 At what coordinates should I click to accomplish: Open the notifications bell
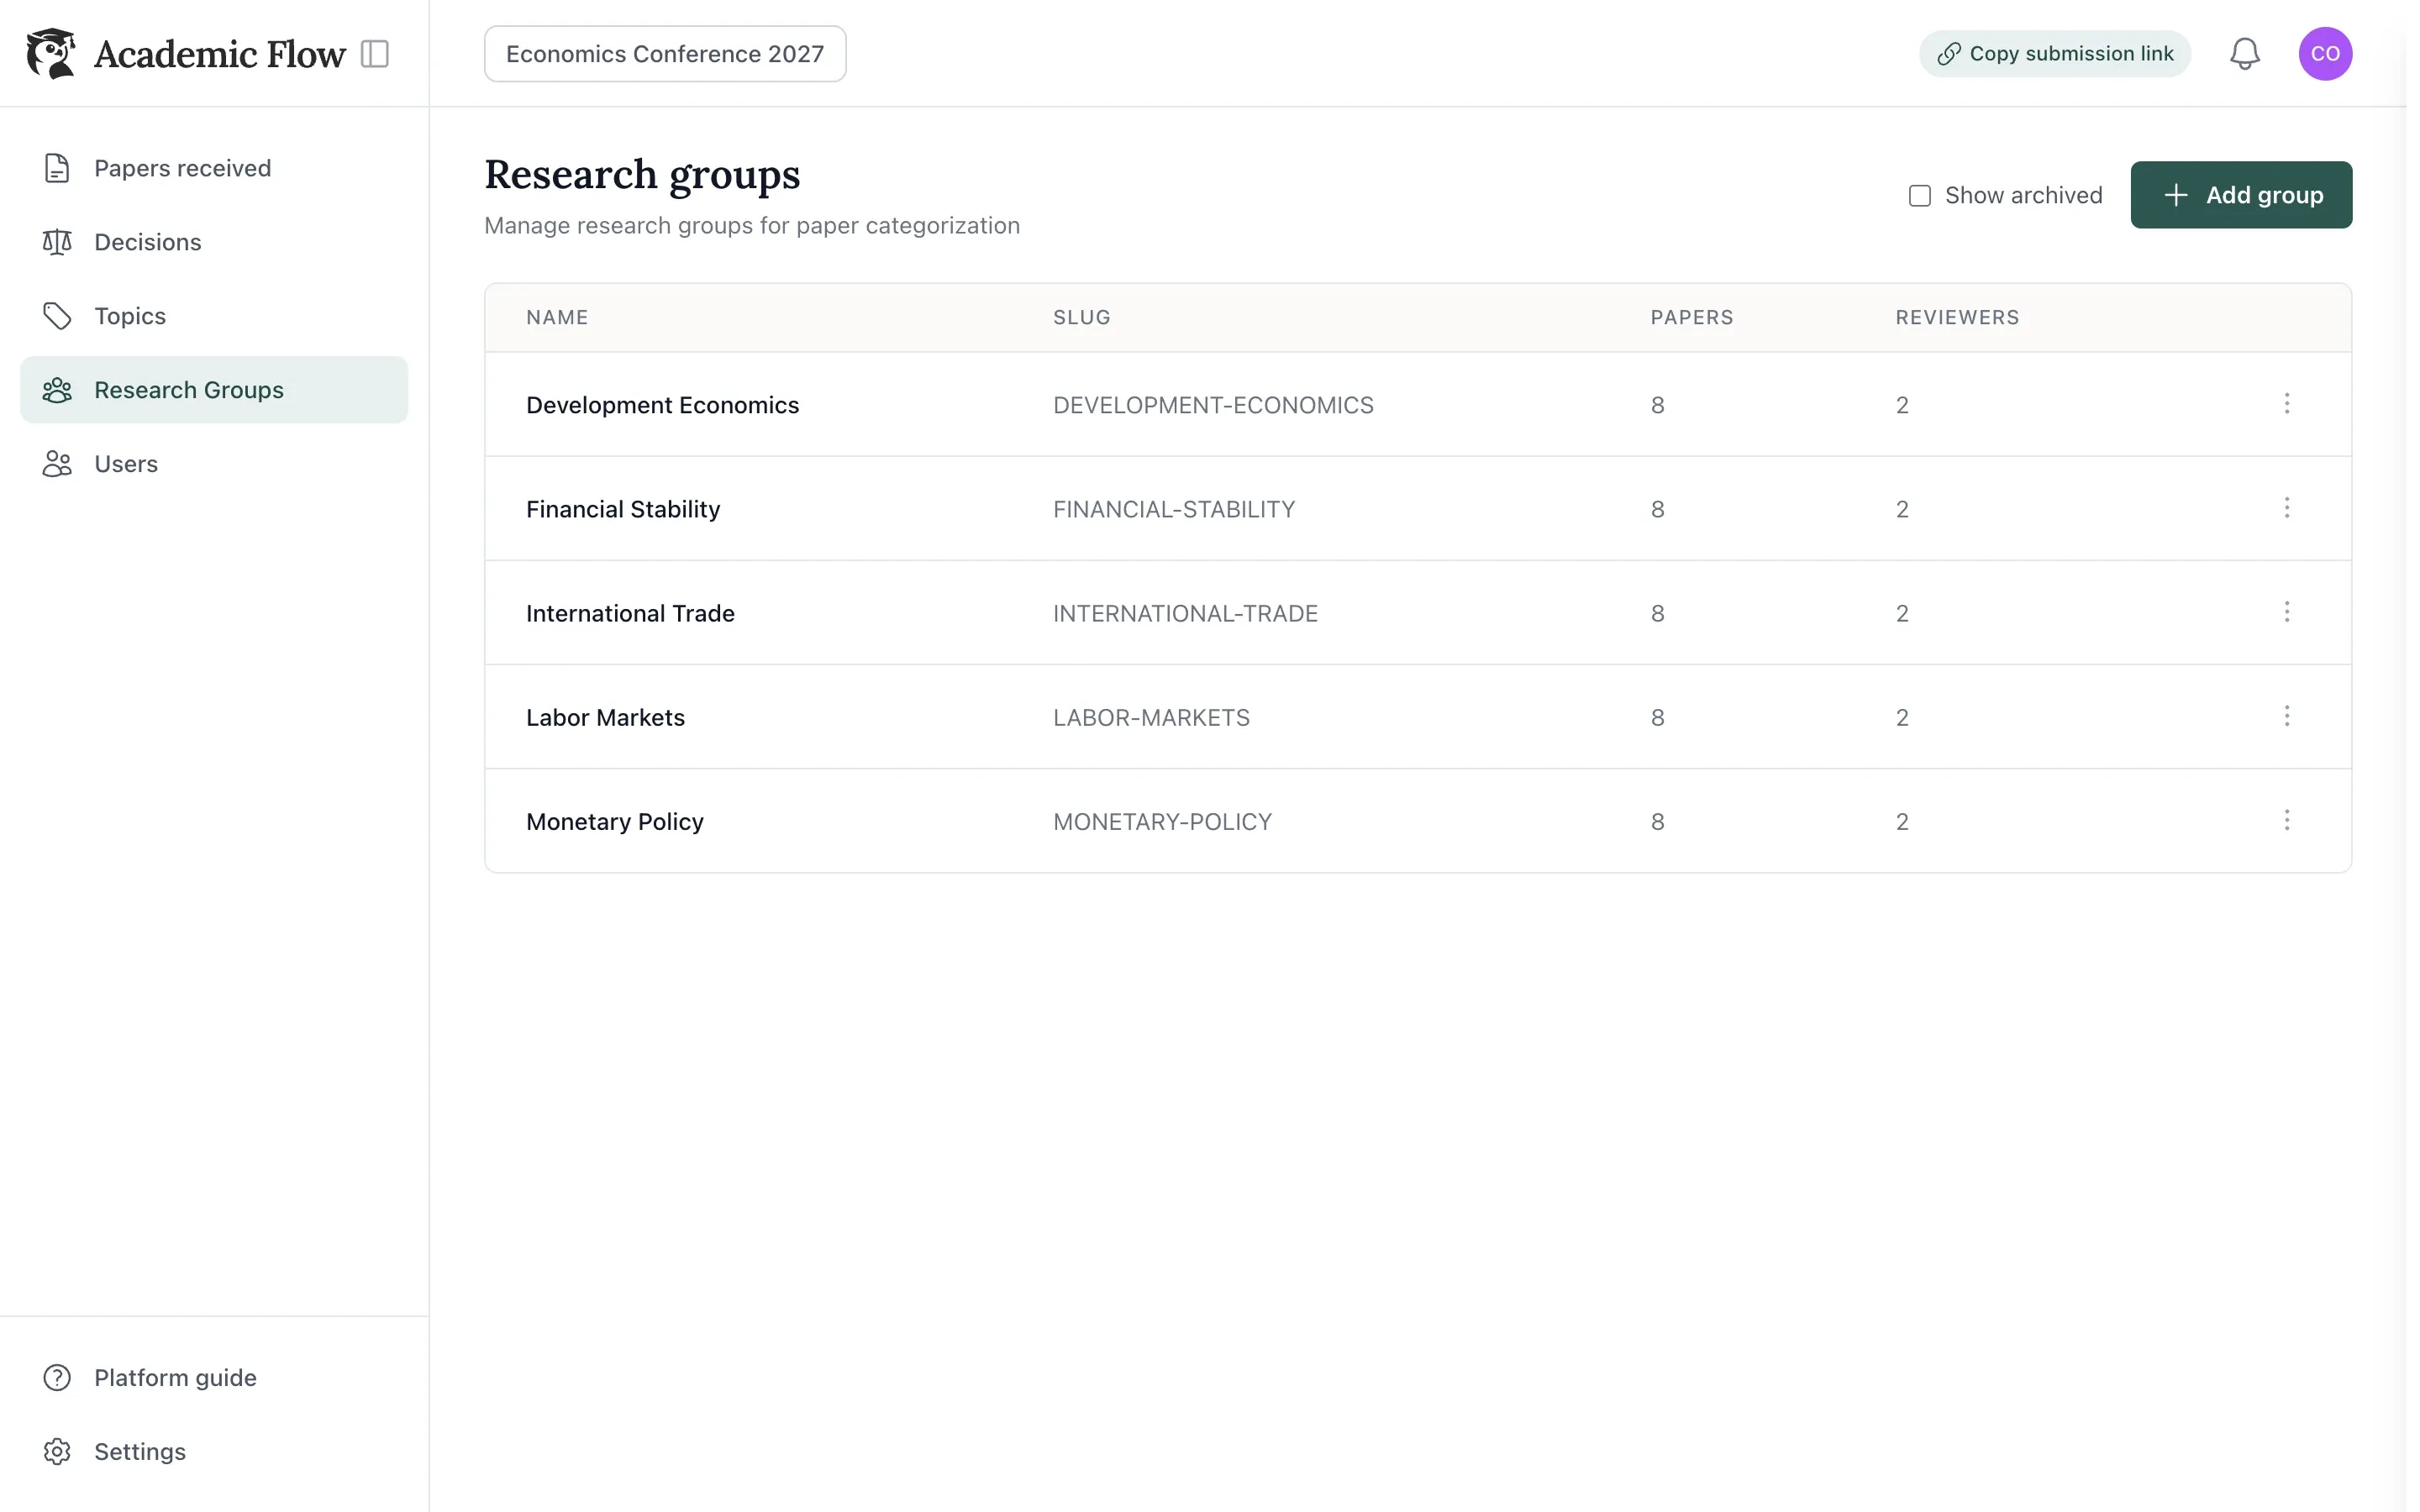coord(2245,54)
